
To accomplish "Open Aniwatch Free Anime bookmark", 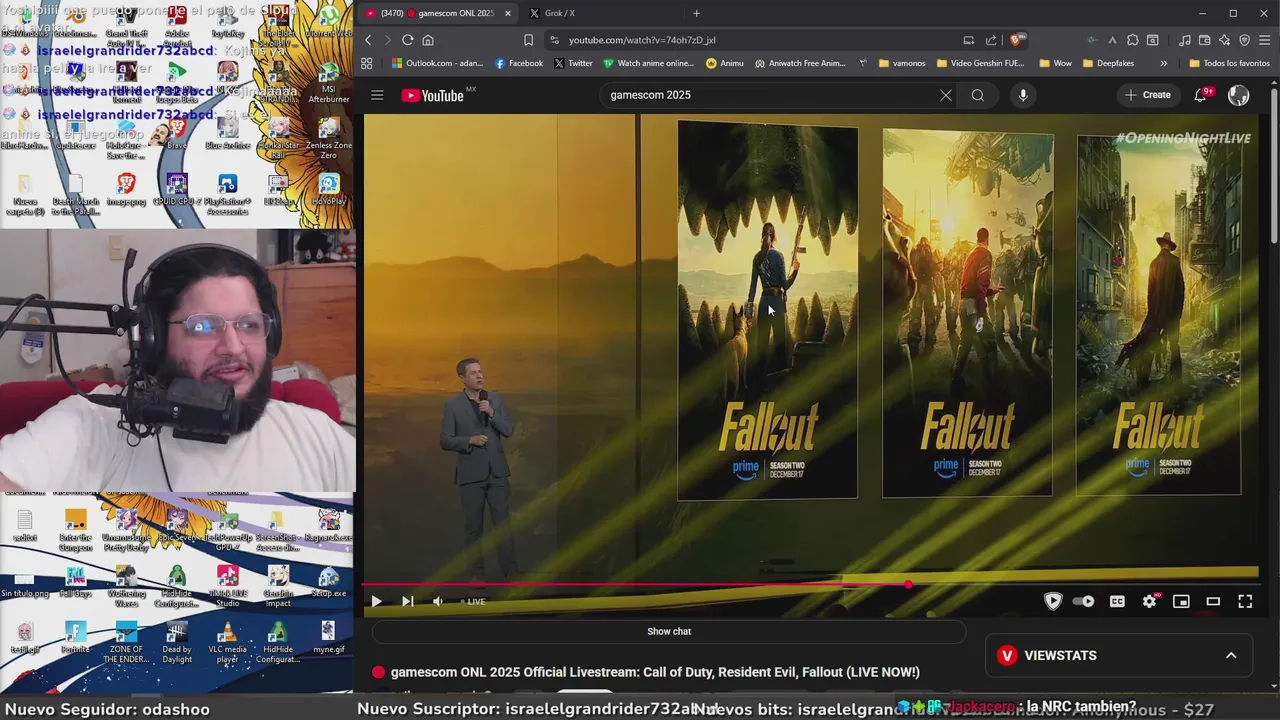I will [800, 63].
